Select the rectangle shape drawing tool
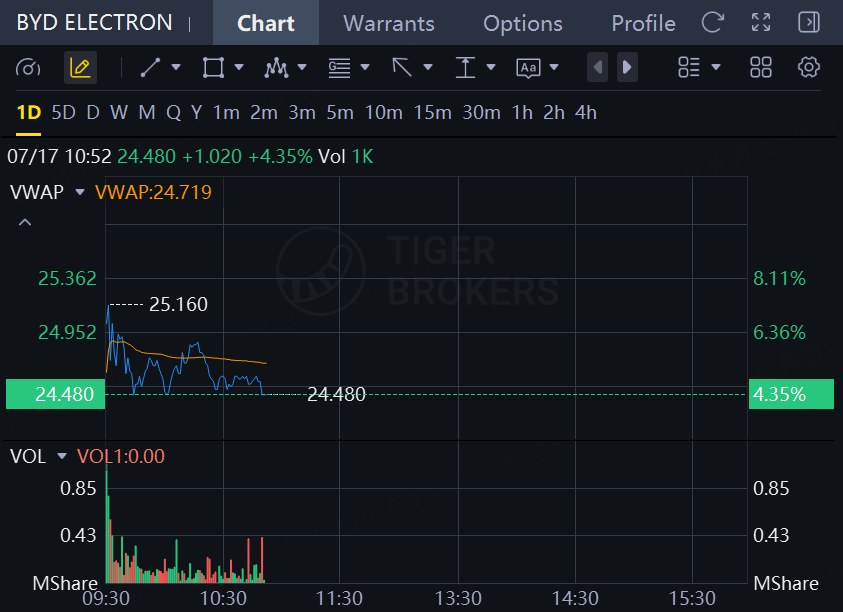Screen dimensions: 843x612 (x=213, y=68)
